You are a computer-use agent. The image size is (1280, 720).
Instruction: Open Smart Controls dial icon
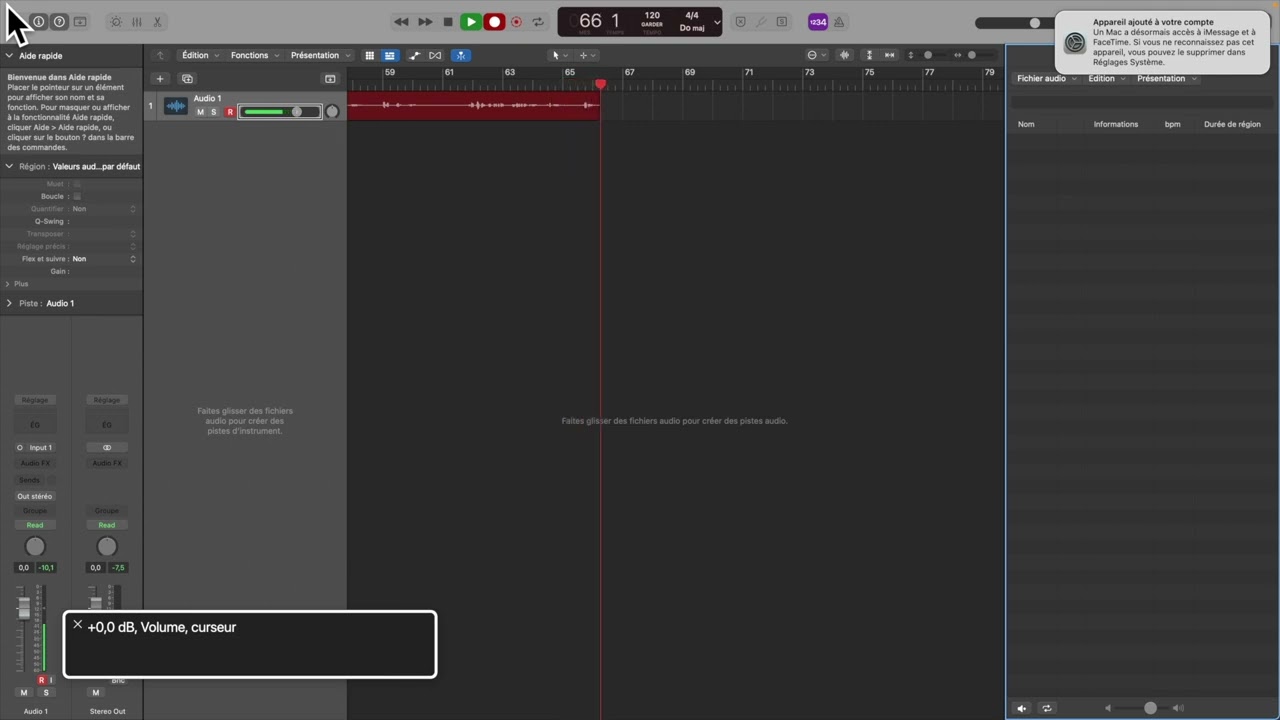115,22
